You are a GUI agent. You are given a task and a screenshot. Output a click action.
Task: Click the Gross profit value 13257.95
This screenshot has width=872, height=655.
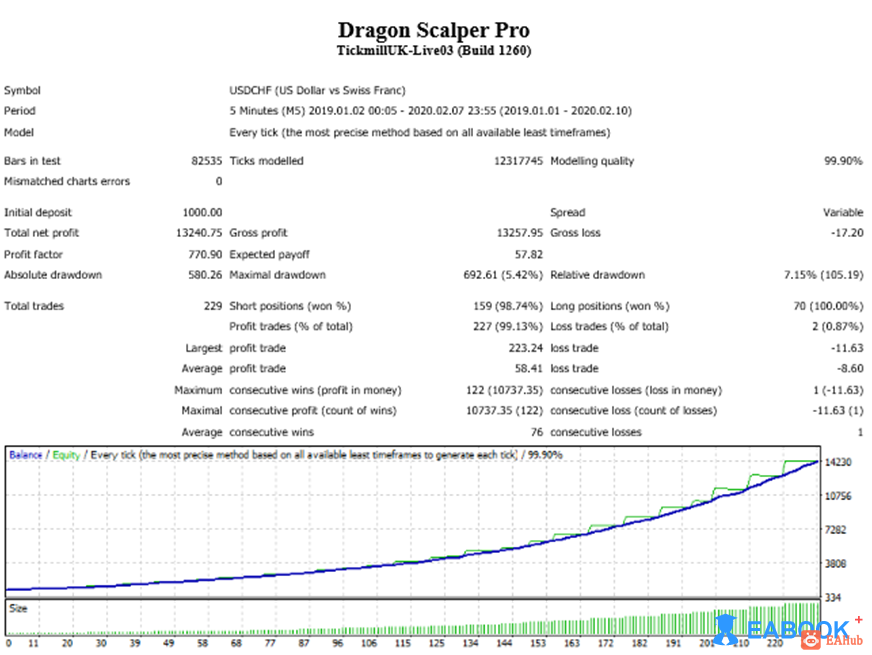pos(519,232)
